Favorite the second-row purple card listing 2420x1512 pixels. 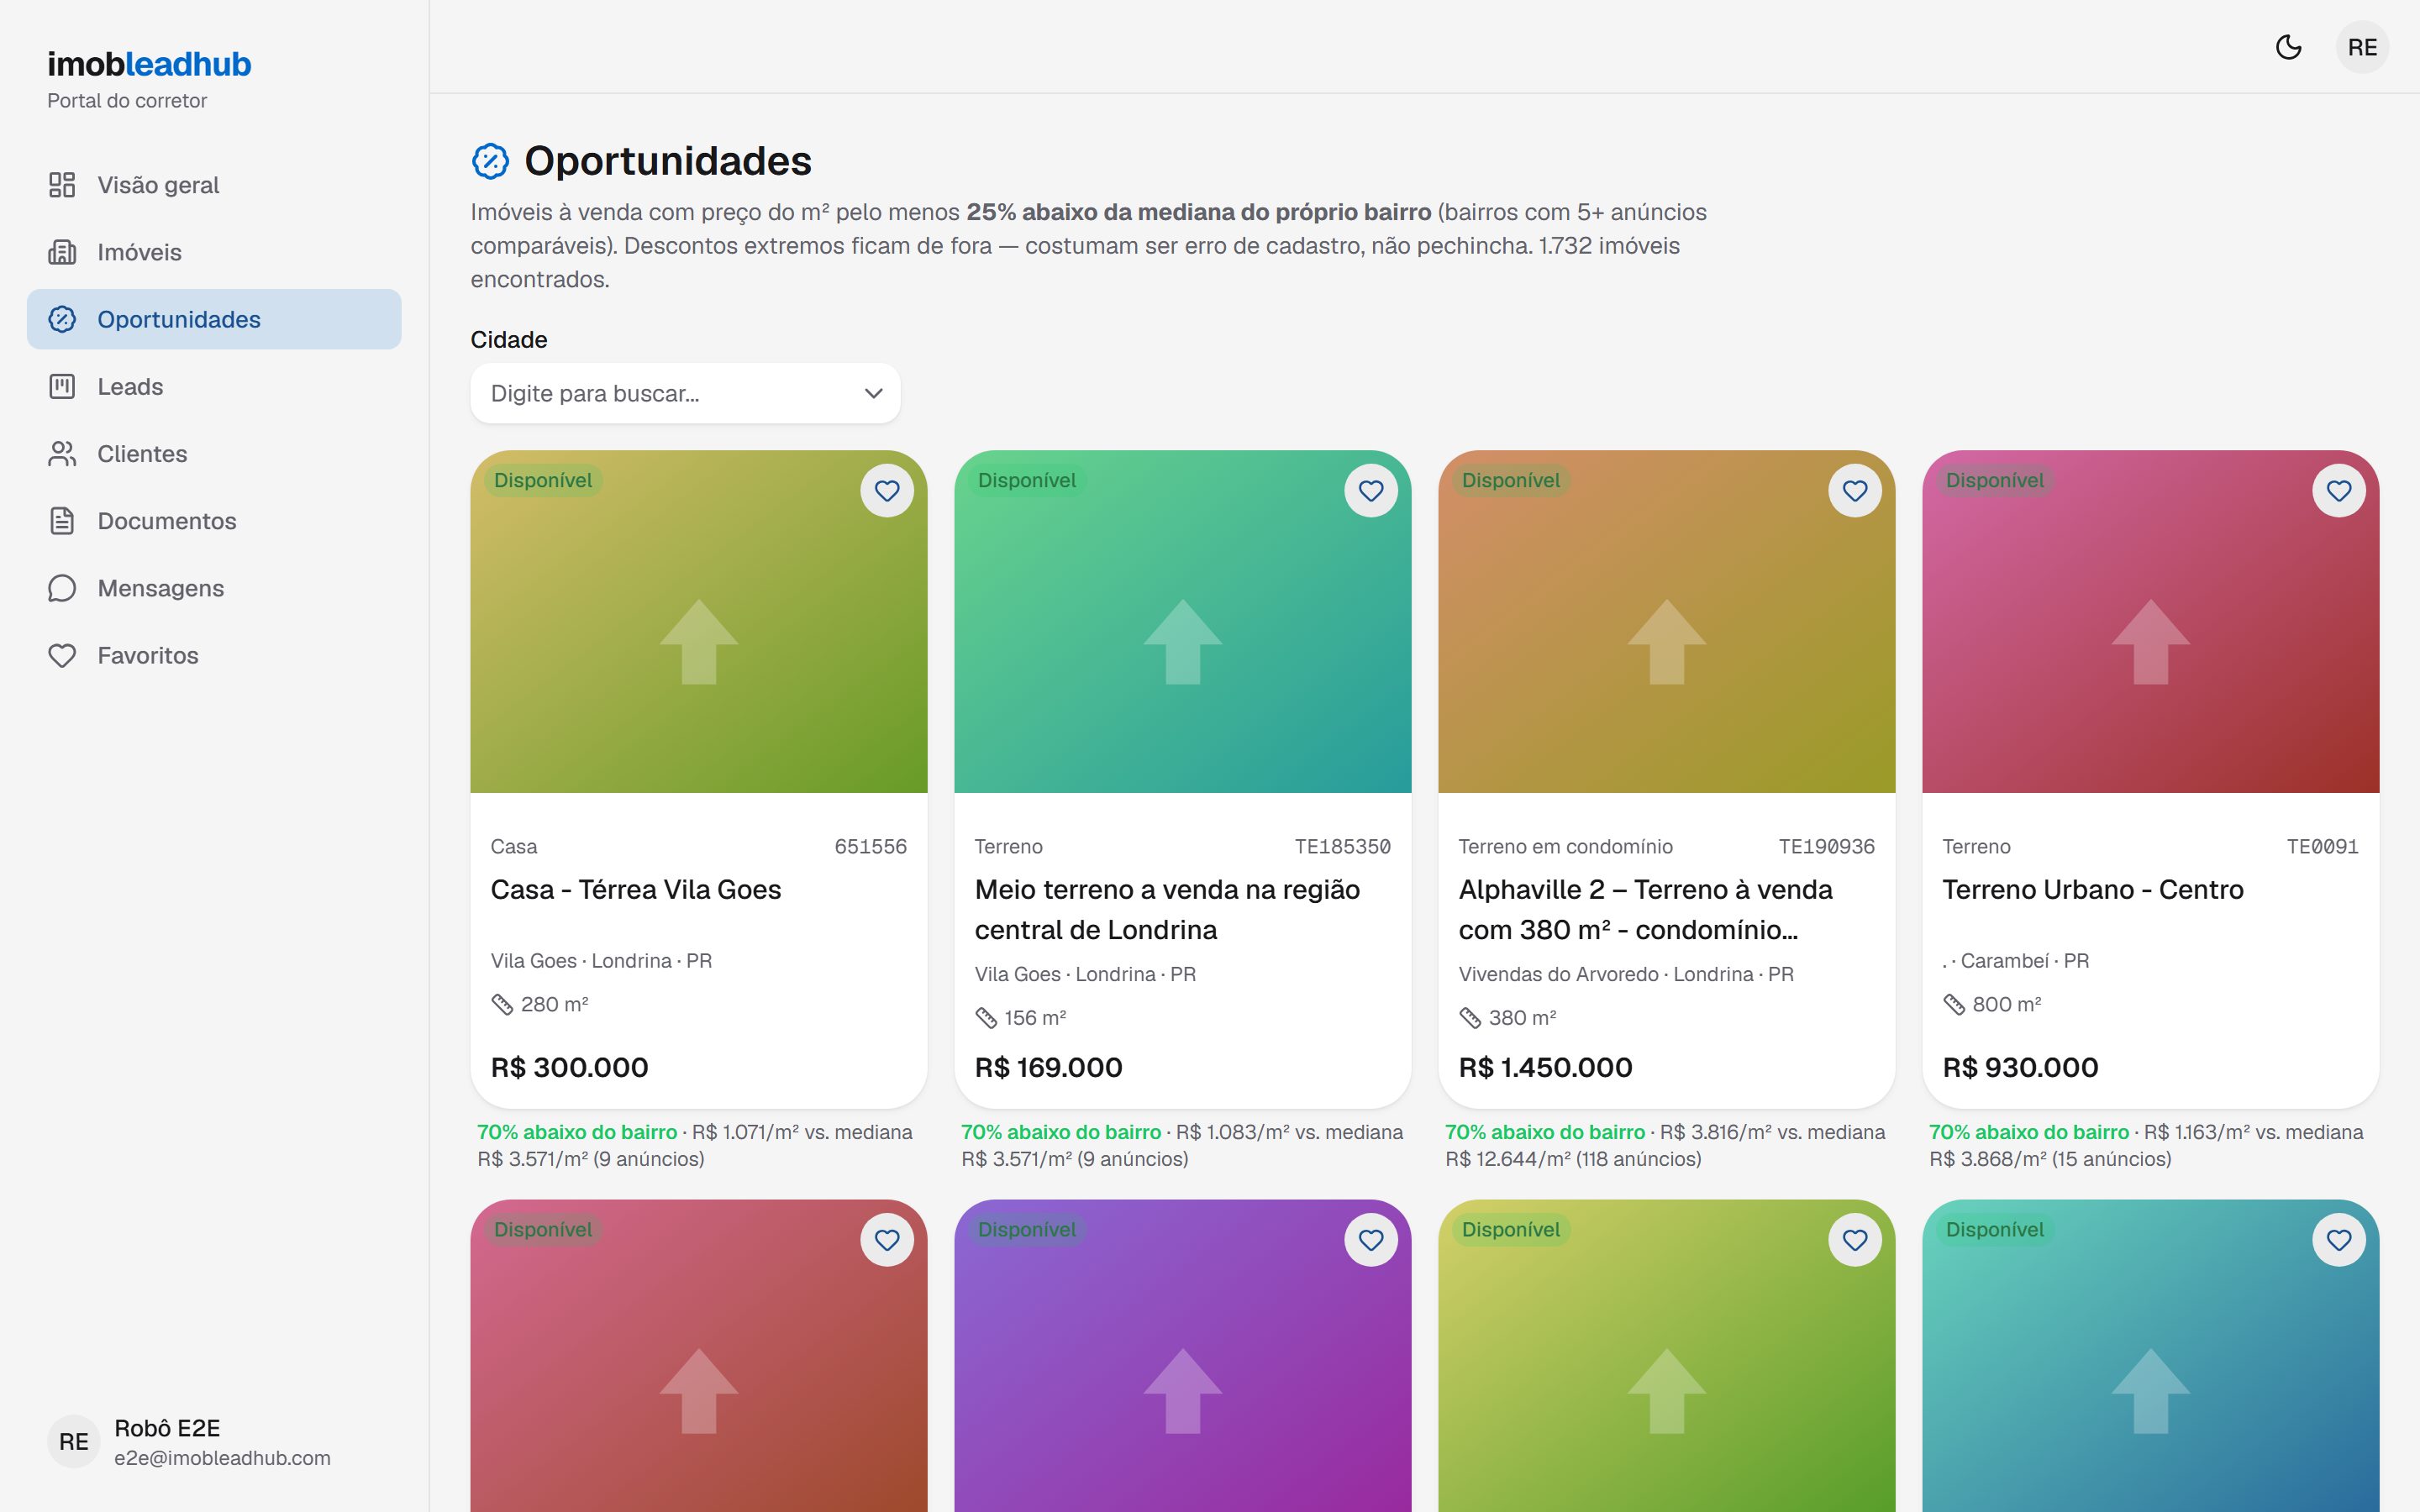[1371, 1240]
